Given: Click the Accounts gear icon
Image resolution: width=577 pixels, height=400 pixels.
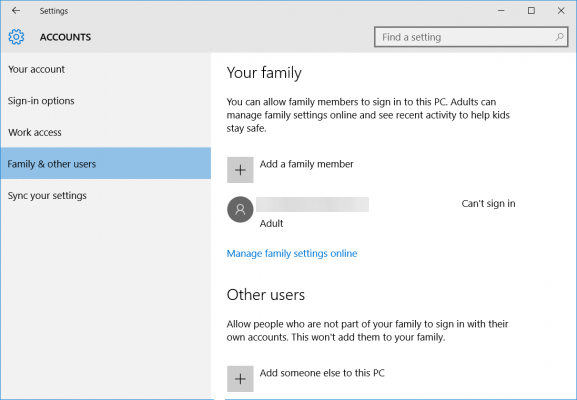Looking at the screenshot, I should [16, 37].
